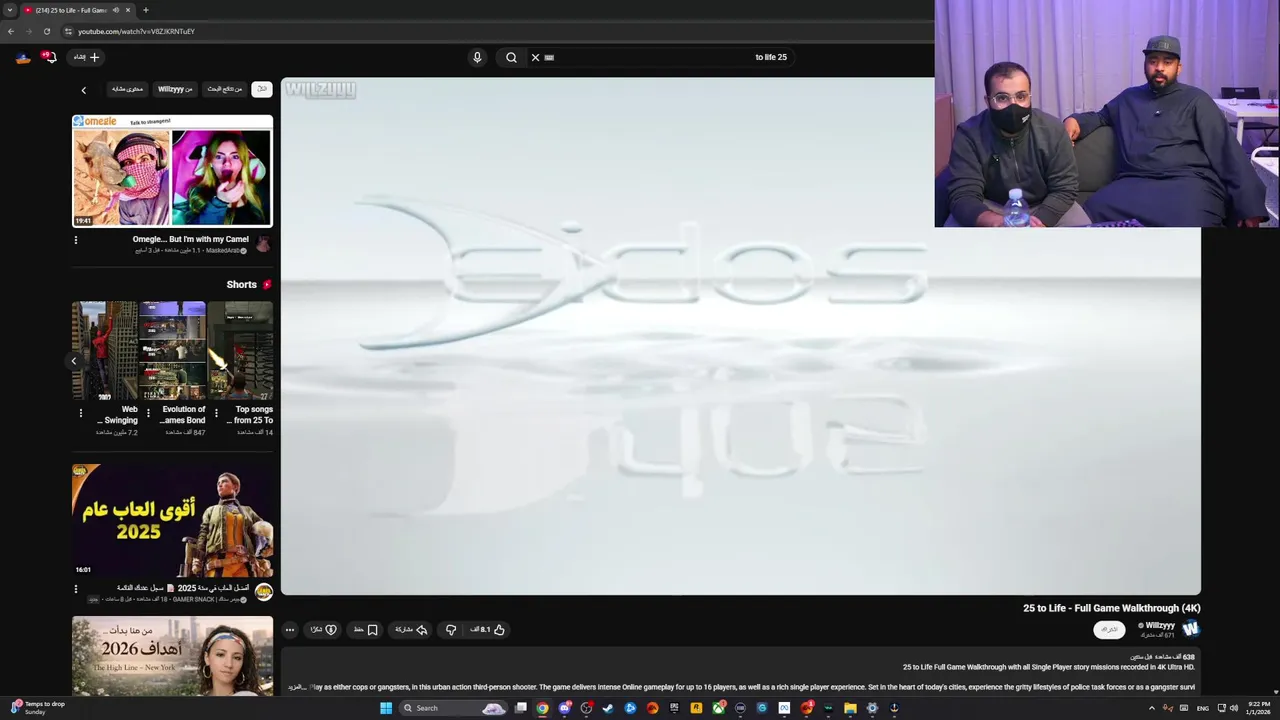This screenshot has width=1280, height=720.
Task: Clear the search box with the X
Action: (x=535, y=57)
